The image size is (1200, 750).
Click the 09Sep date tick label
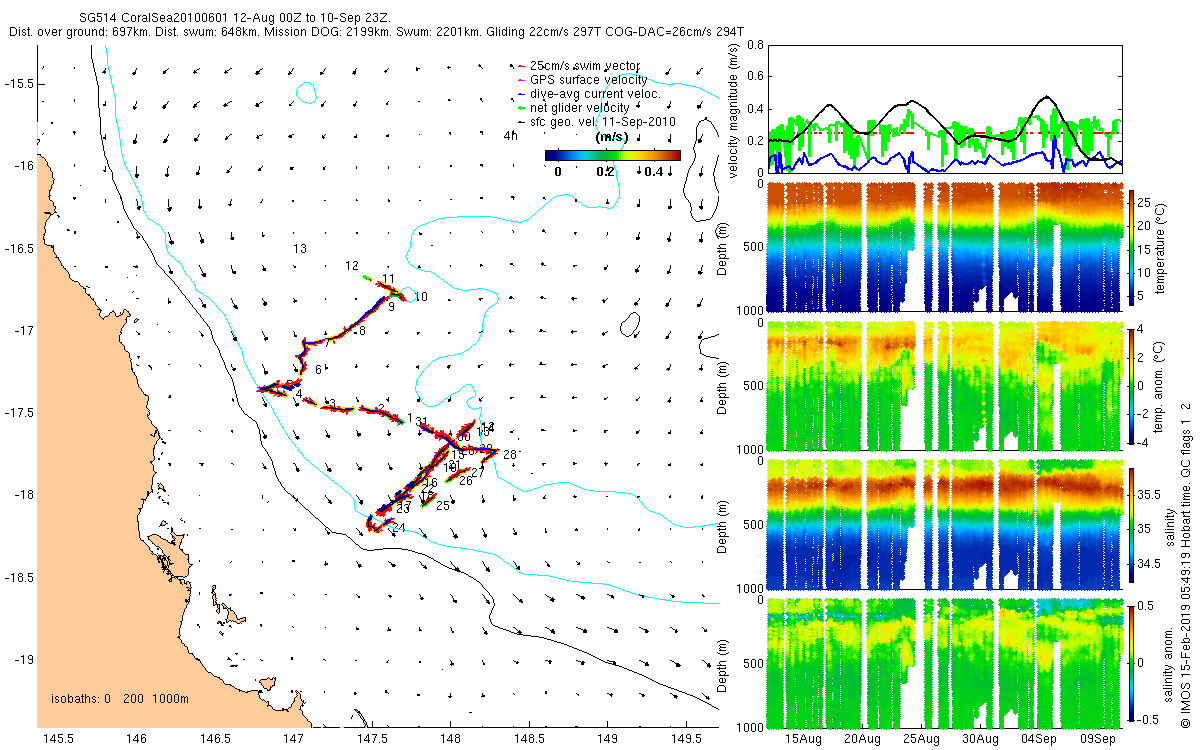tap(1098, 739)
